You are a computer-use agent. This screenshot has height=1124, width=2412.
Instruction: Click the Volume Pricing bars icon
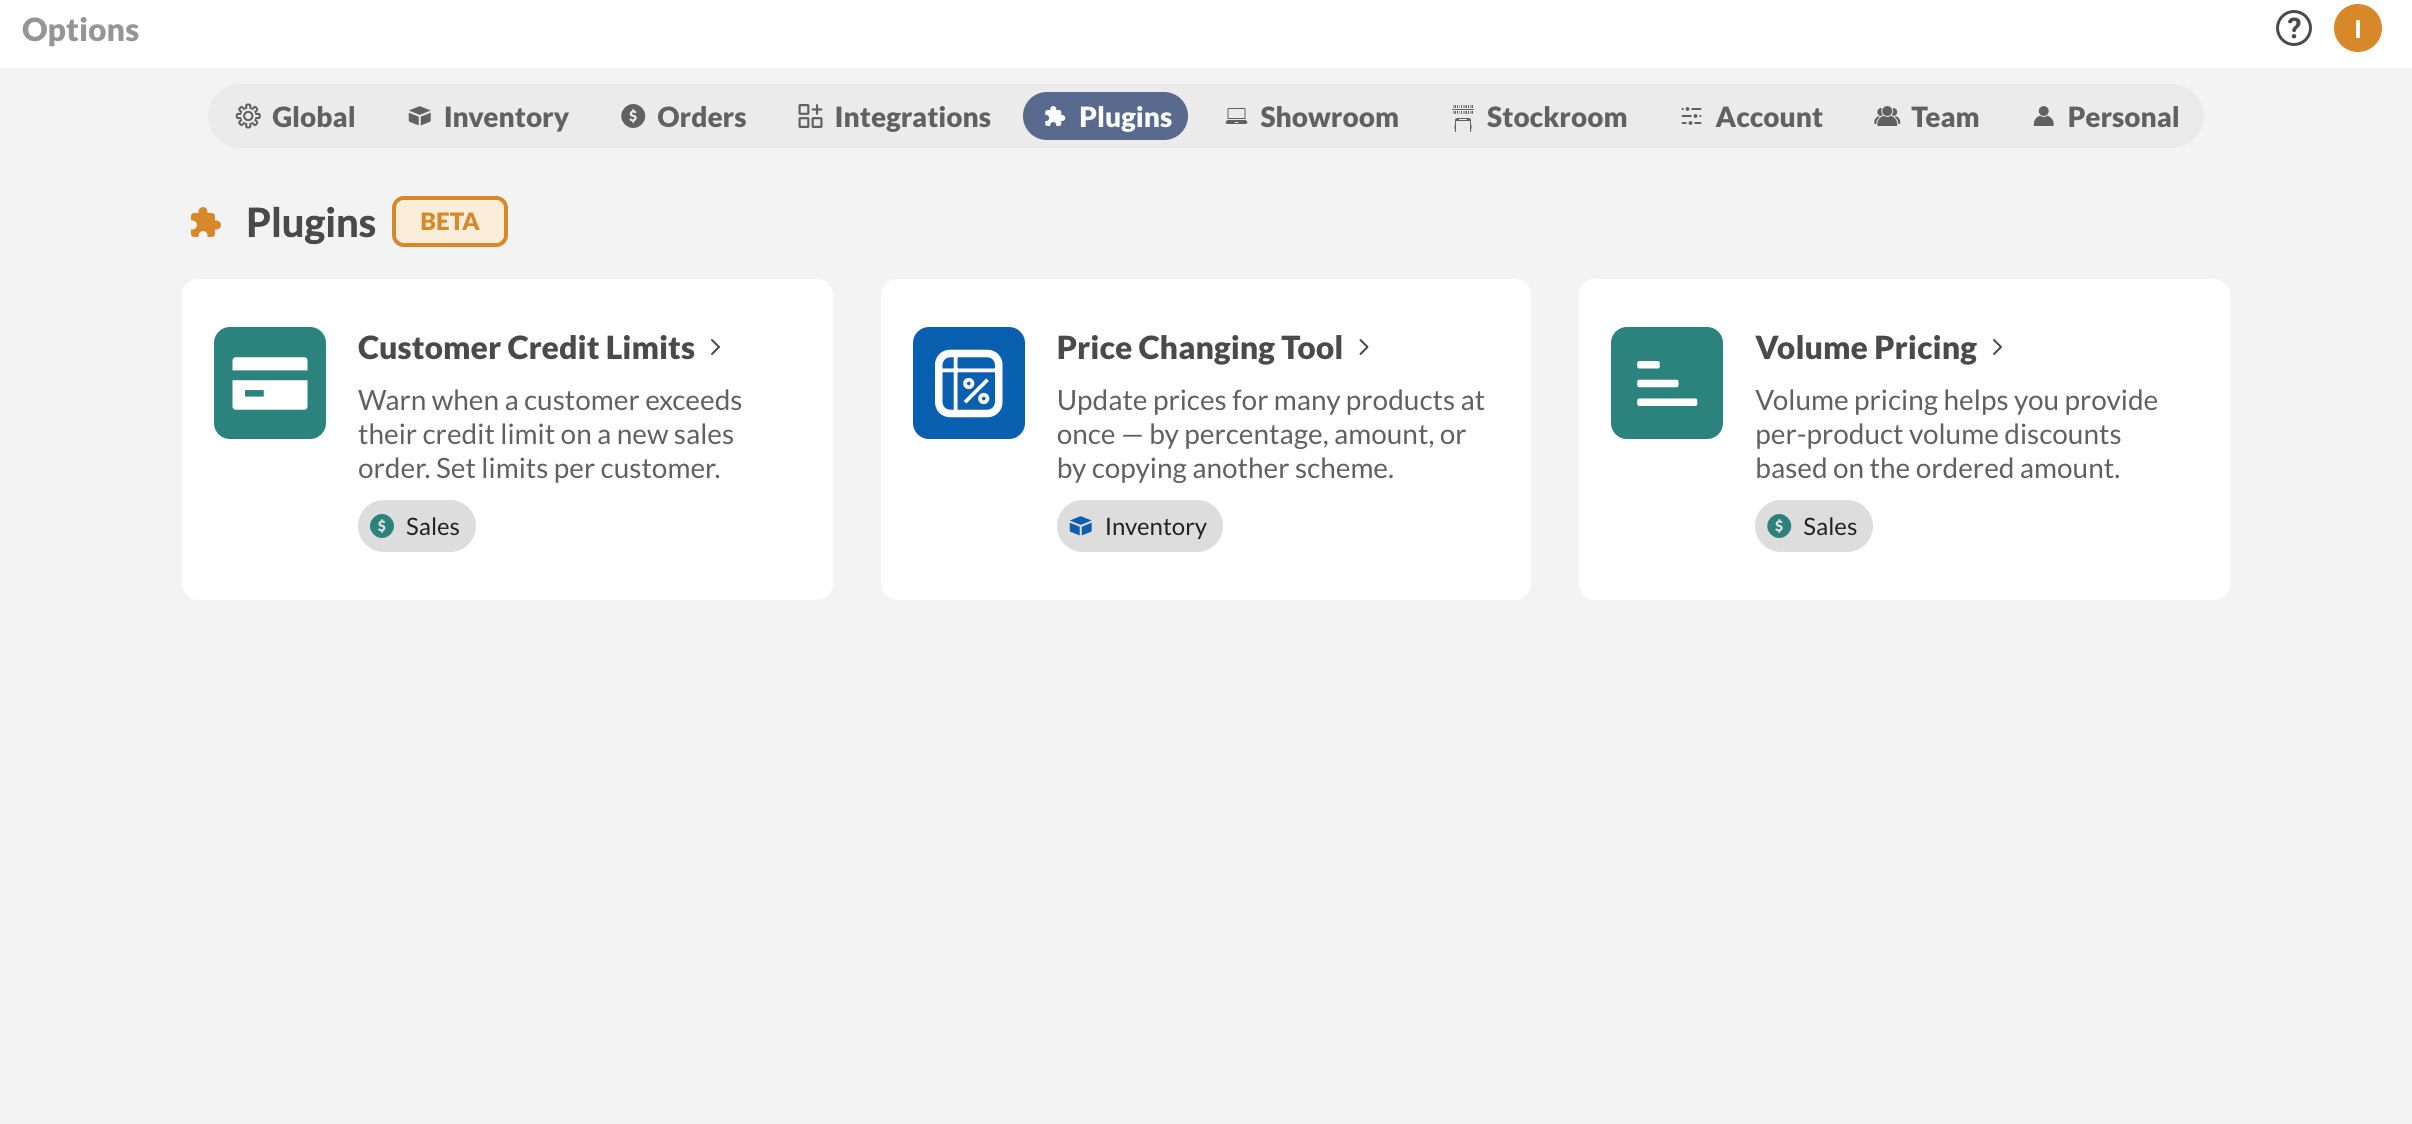pos(1667,383)
